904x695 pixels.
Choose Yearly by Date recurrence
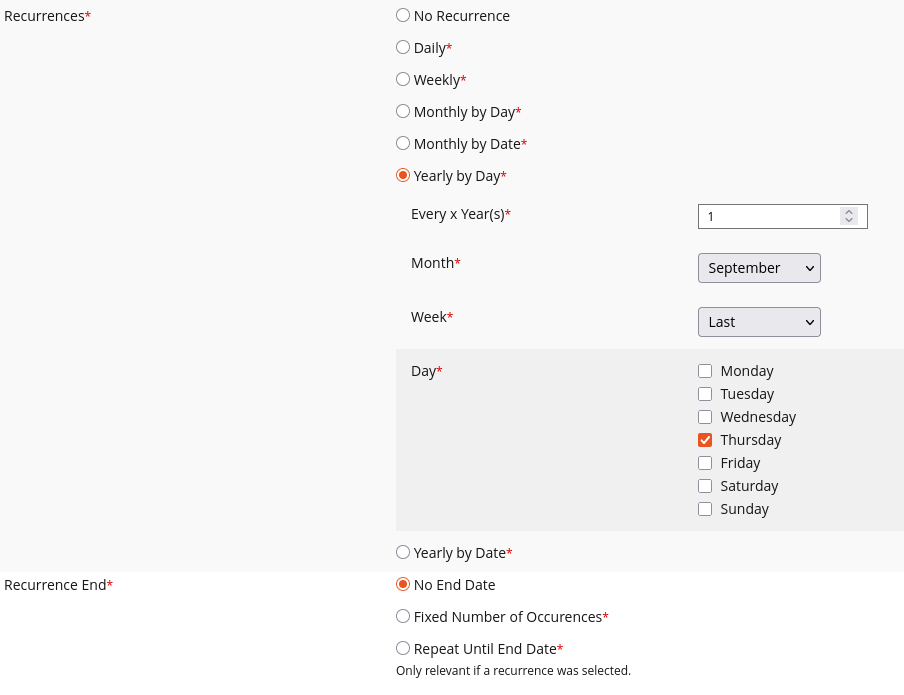coord(403,552)
